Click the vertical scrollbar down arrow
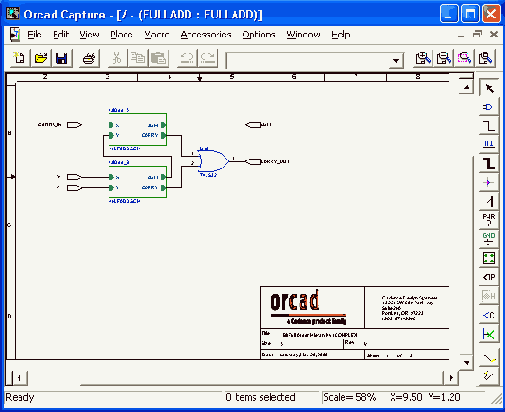 tap(466, 362)
